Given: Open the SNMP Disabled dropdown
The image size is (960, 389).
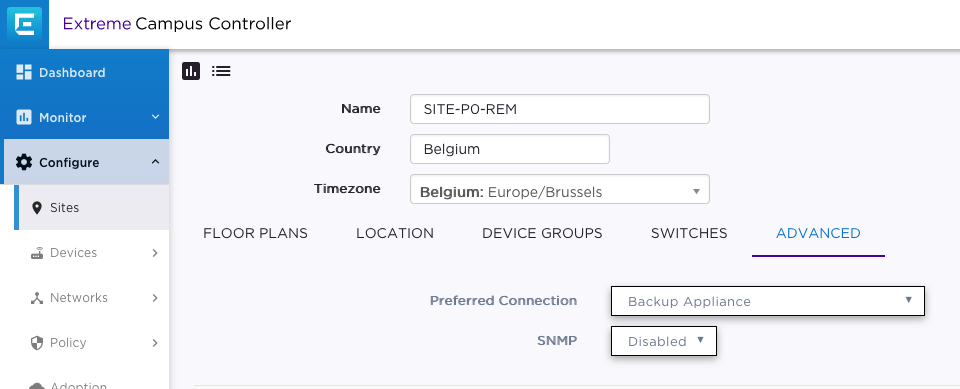Looking at the screenshot, I should coord(664,341).
